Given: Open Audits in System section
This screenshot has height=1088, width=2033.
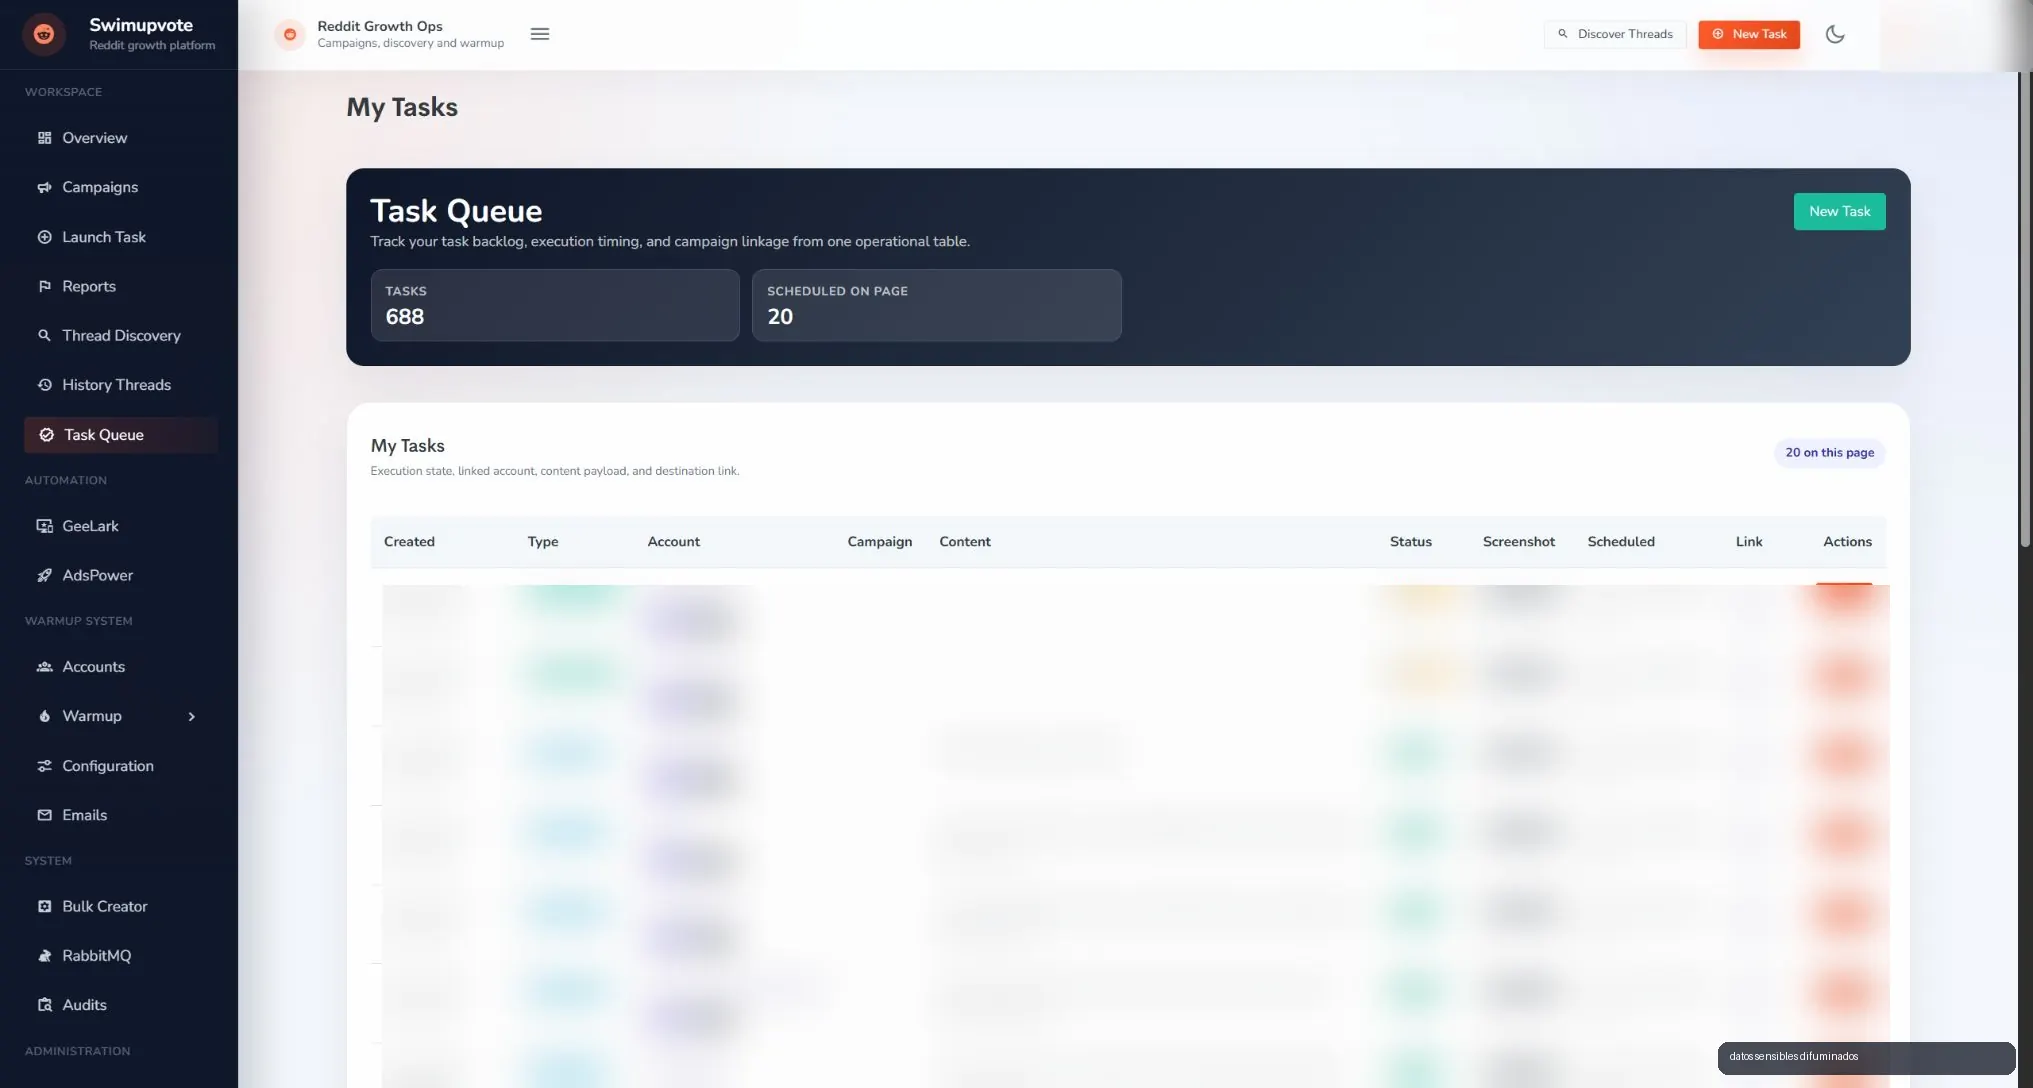Looking at the screenshot, I should pos(121,1005).
